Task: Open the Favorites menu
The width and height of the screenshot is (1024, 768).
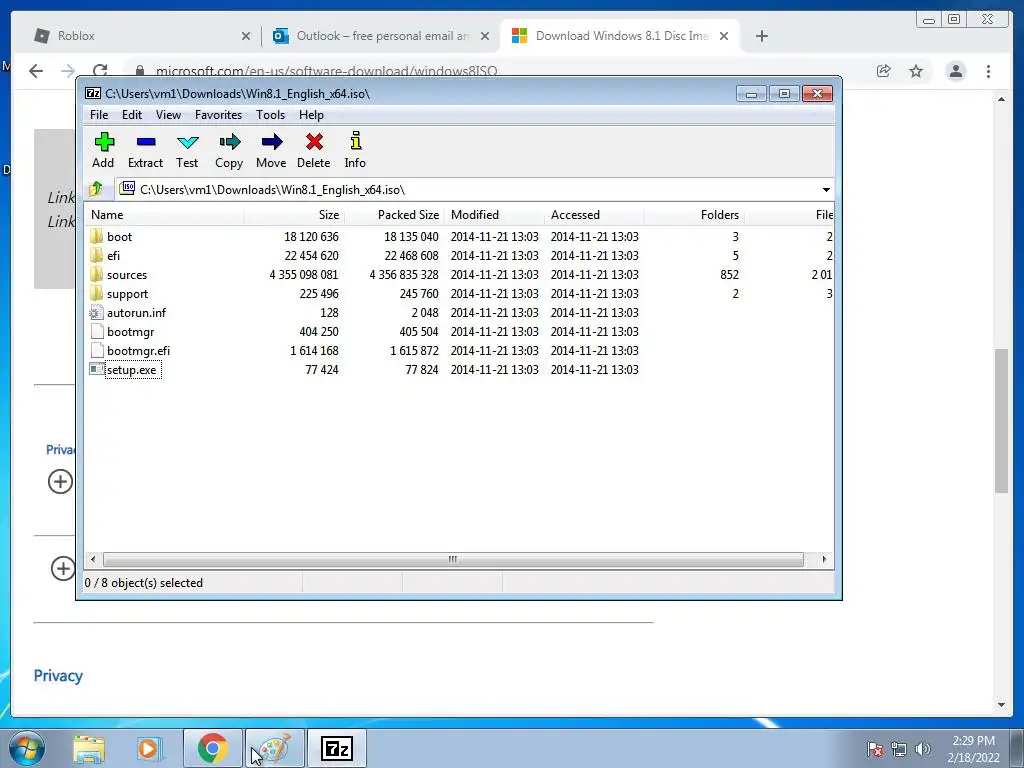Action: coord(218,115)
